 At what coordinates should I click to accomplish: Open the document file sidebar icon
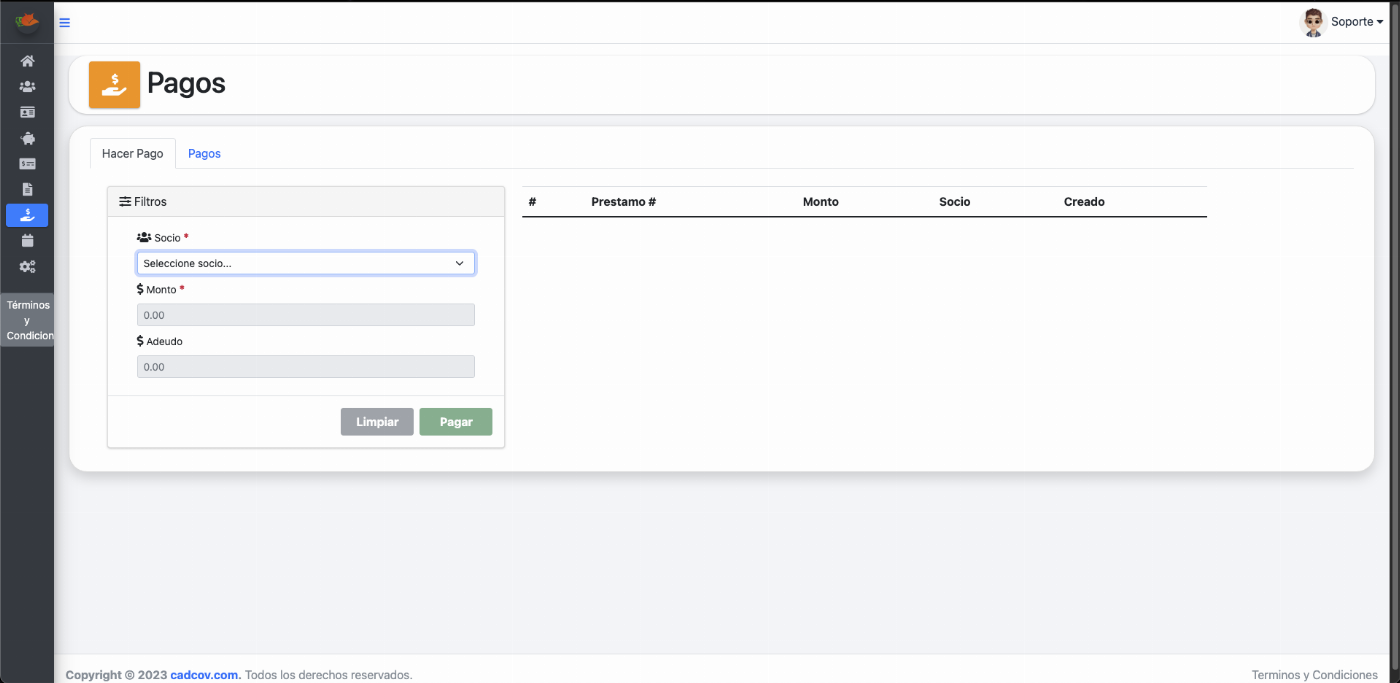tap(27, 189)
